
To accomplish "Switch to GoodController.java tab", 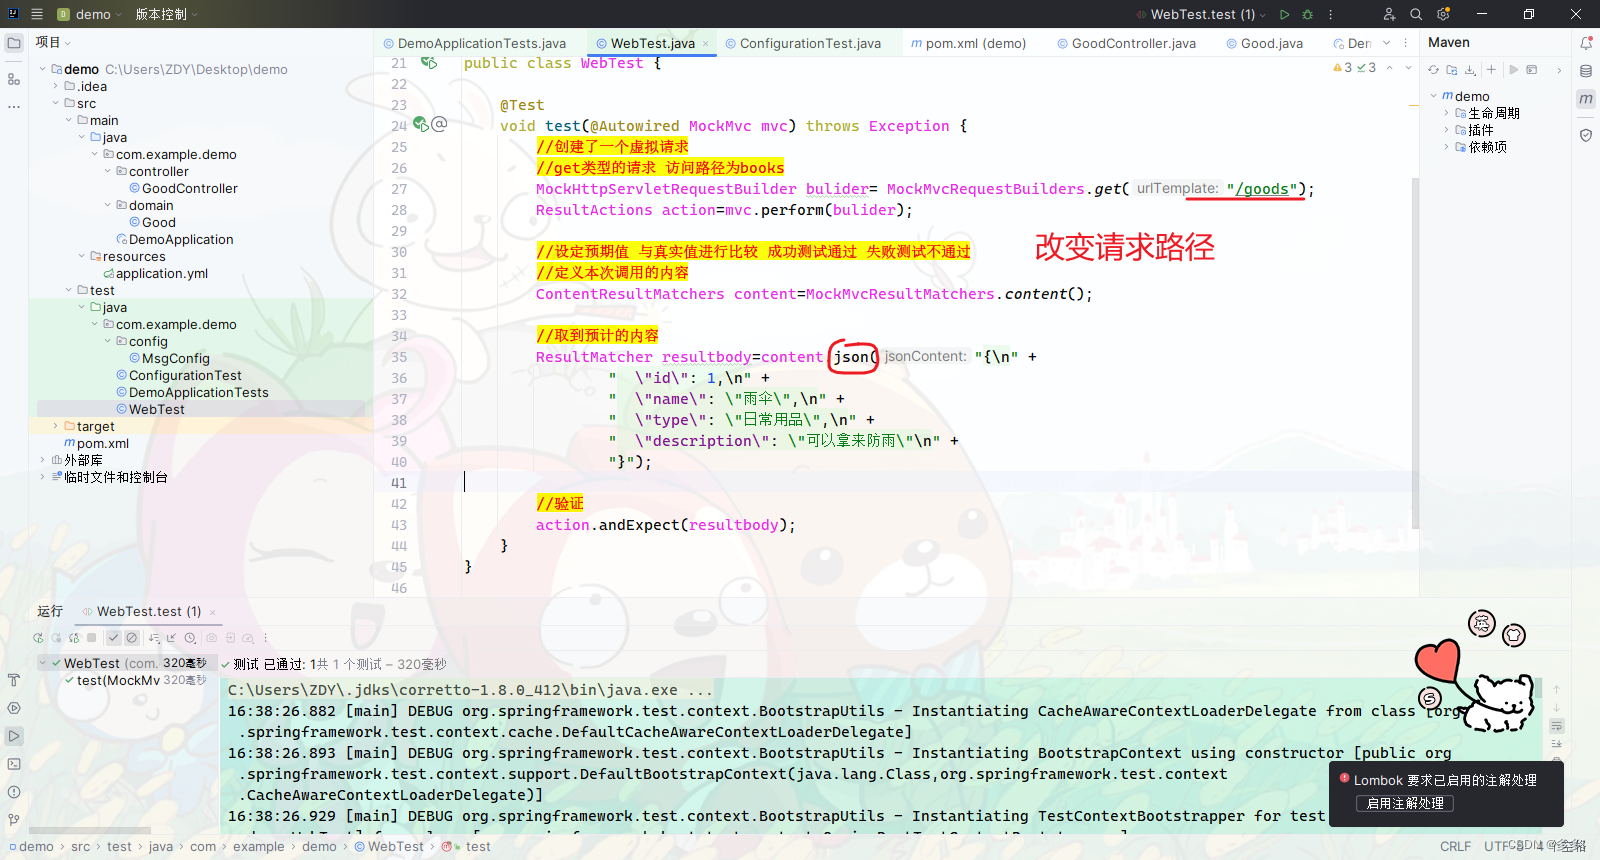I will click(1126, 43).
